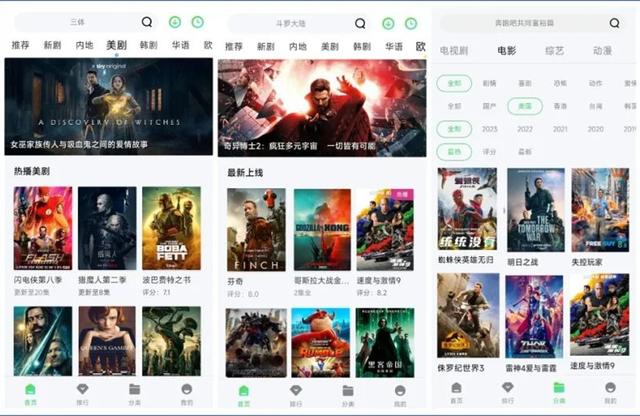Screen dimensions: 640x416
Task: Open 我的 profile icon on middle screen
Action: pyautogui.click(x=400, y=391)
